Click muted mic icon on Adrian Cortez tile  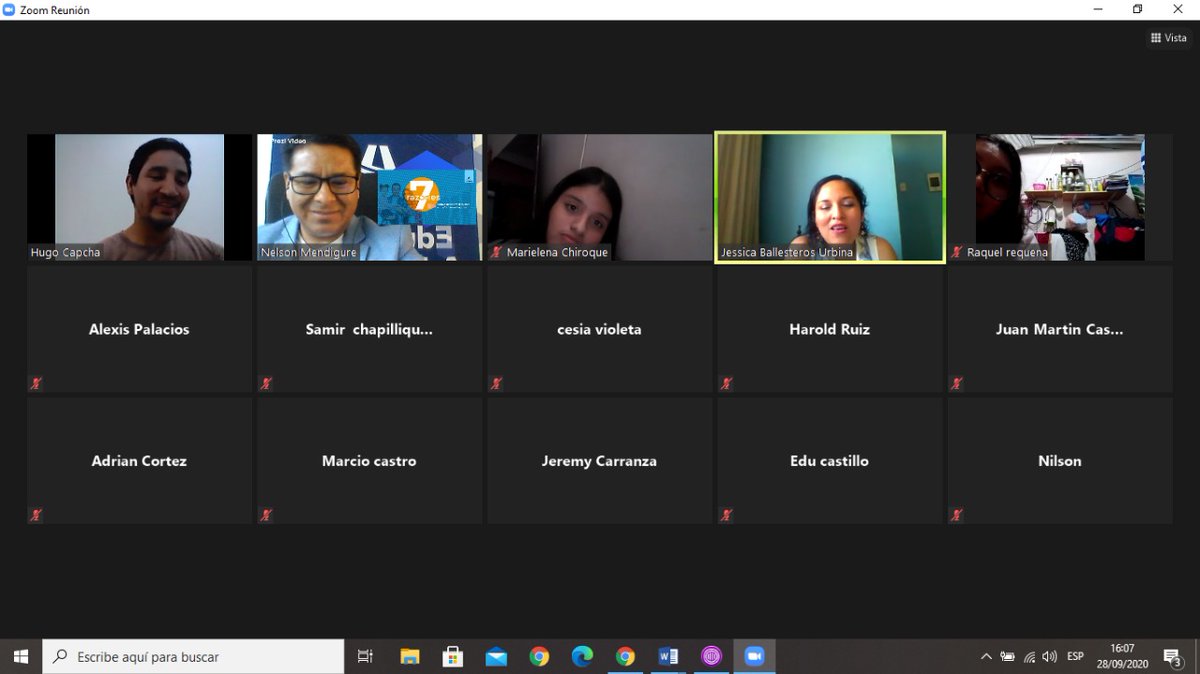coord(36,515)
